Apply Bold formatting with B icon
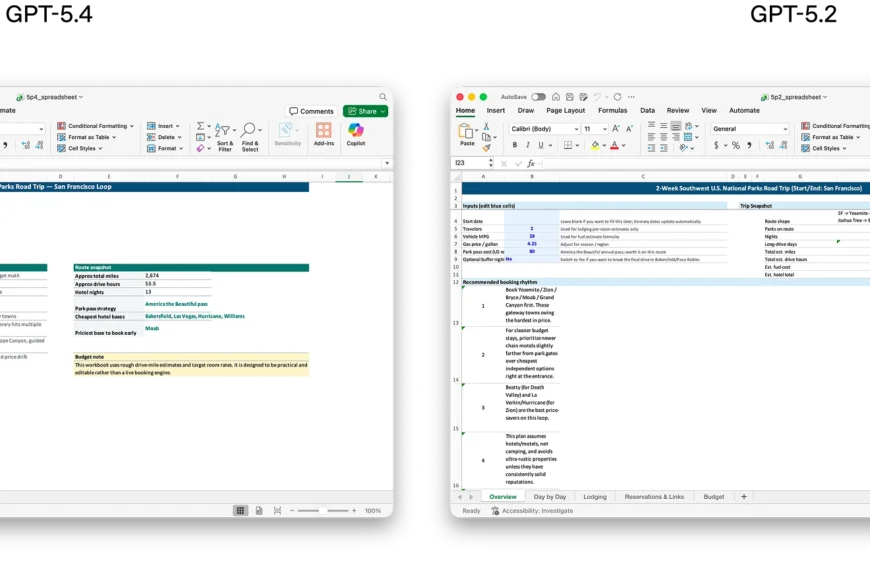 pos(516,145)
